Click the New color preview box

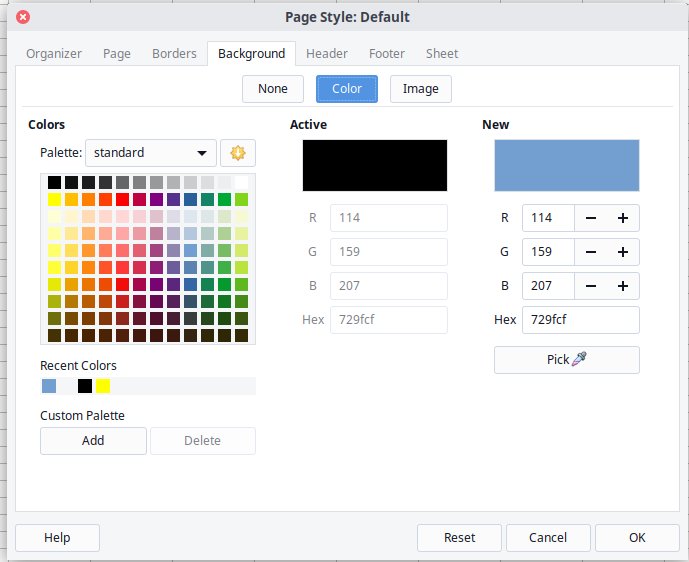point(567,166)
